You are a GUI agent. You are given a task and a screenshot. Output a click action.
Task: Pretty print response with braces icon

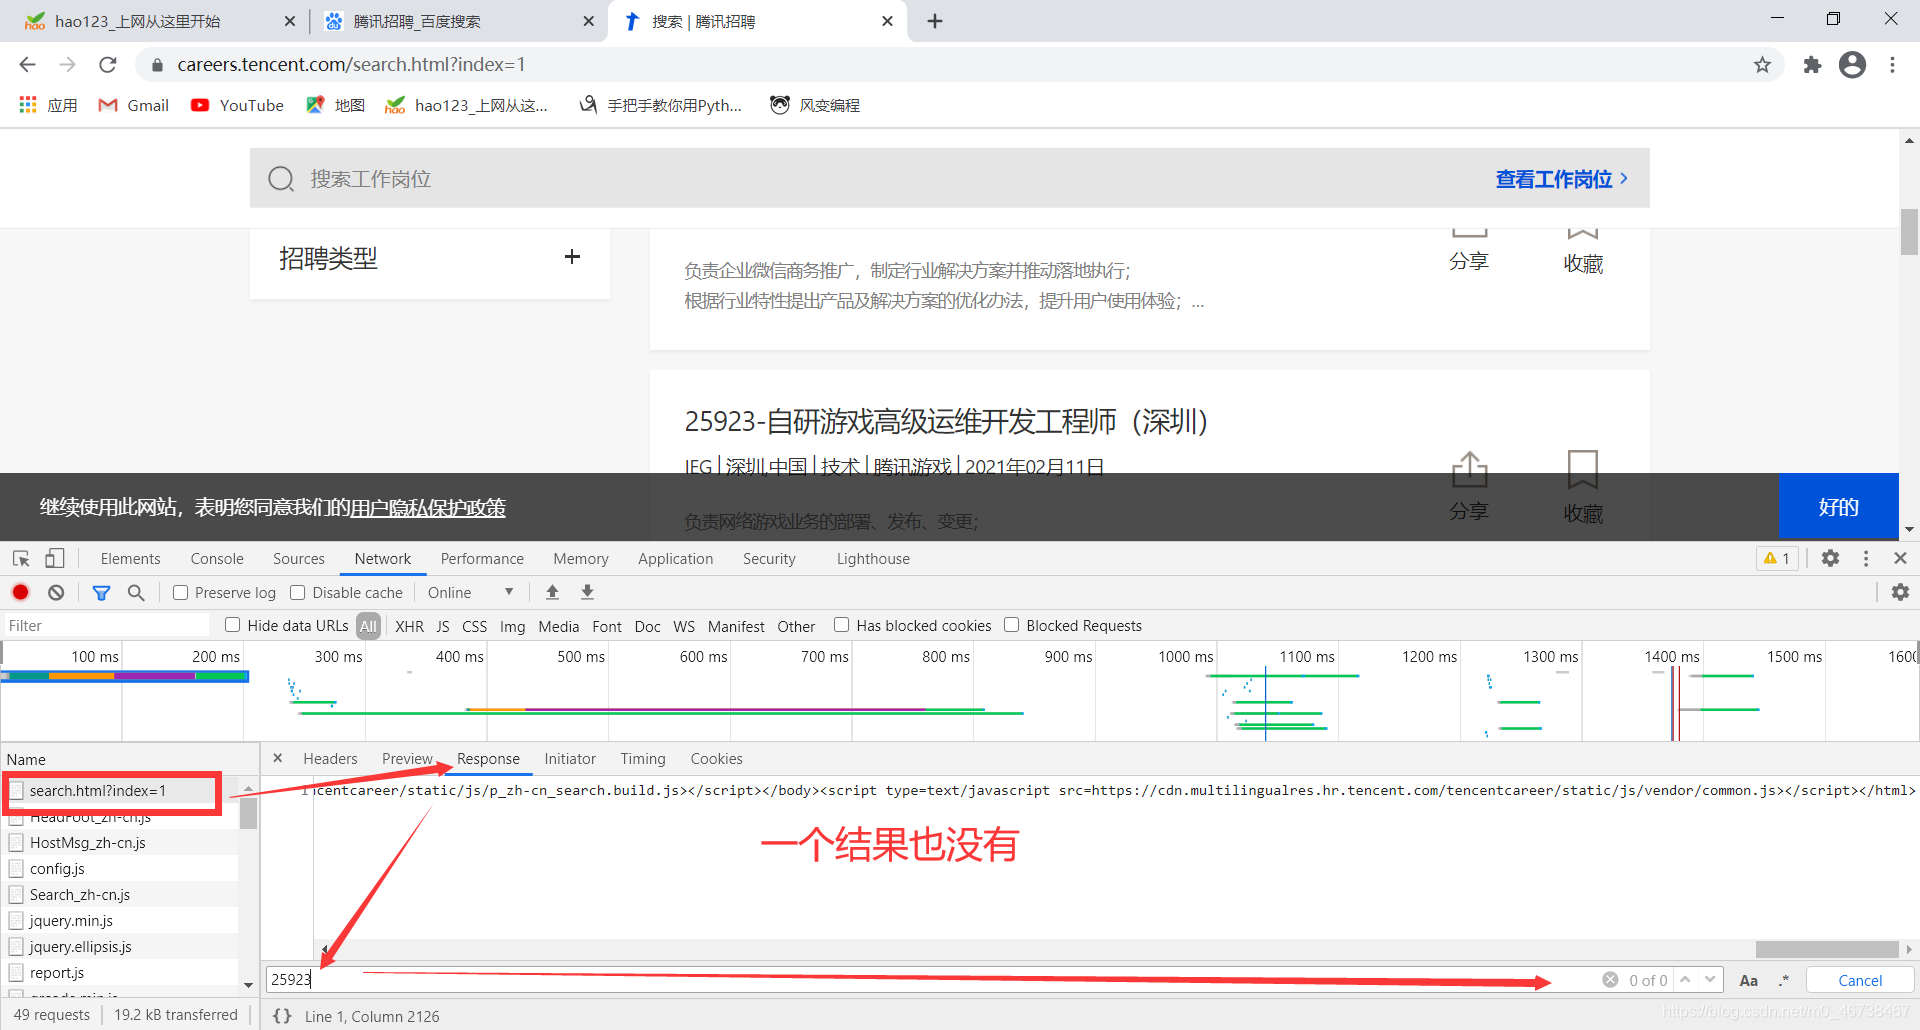282,1016
